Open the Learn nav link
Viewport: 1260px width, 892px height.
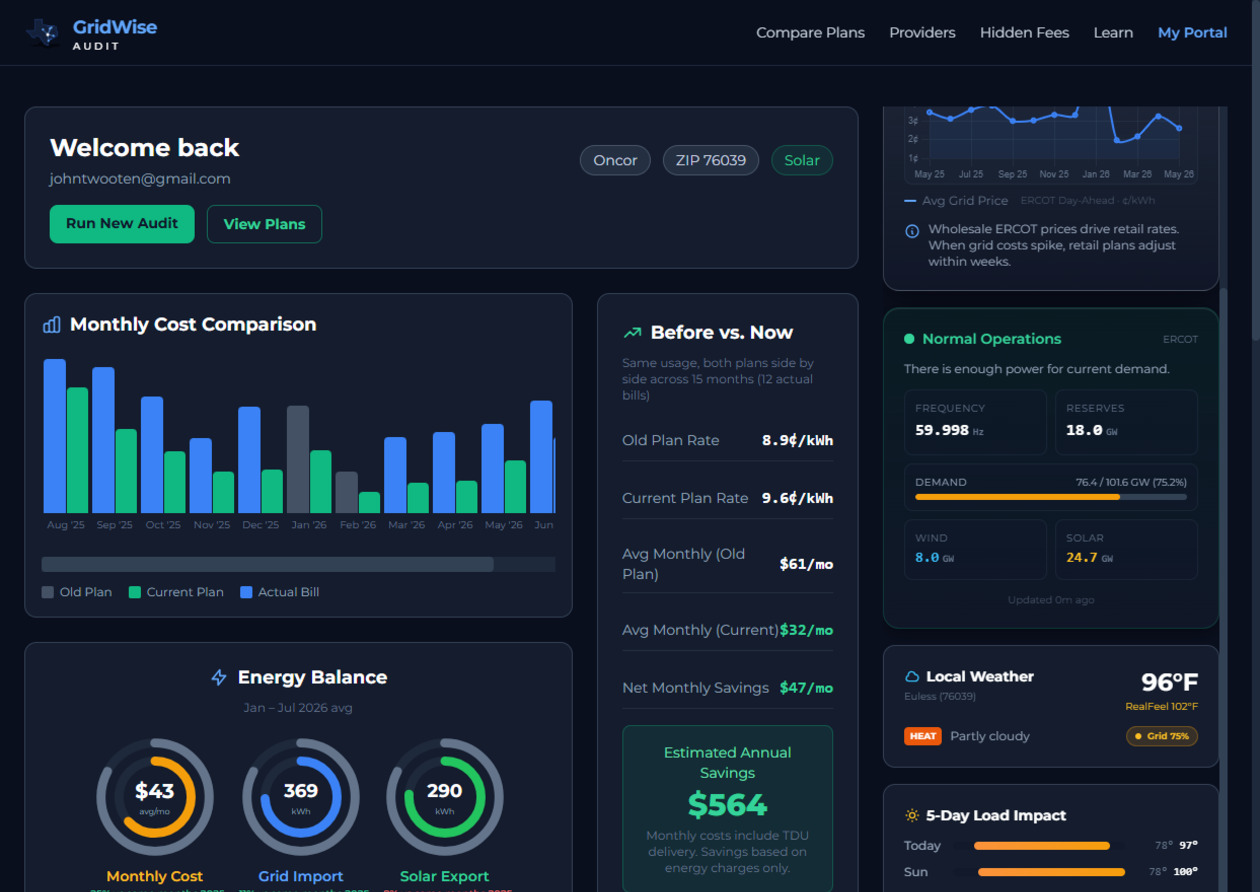click(x=1113, y=33)
